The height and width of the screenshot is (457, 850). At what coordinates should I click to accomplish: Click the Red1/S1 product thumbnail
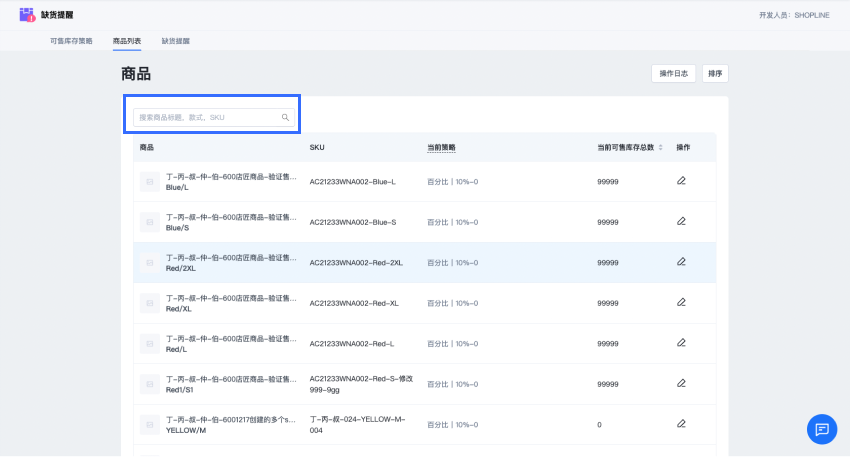click(150, 384)
